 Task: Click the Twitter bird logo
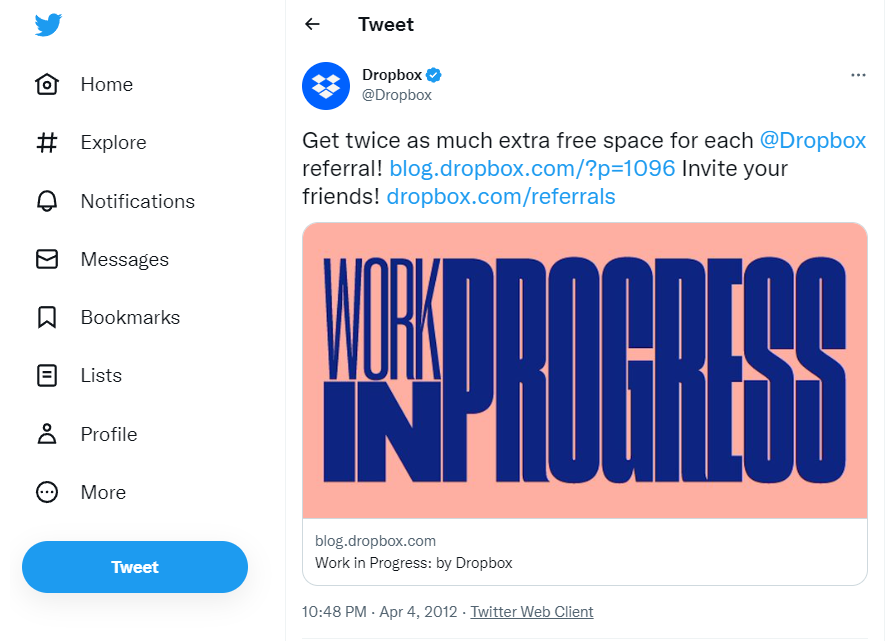[47, 26]
